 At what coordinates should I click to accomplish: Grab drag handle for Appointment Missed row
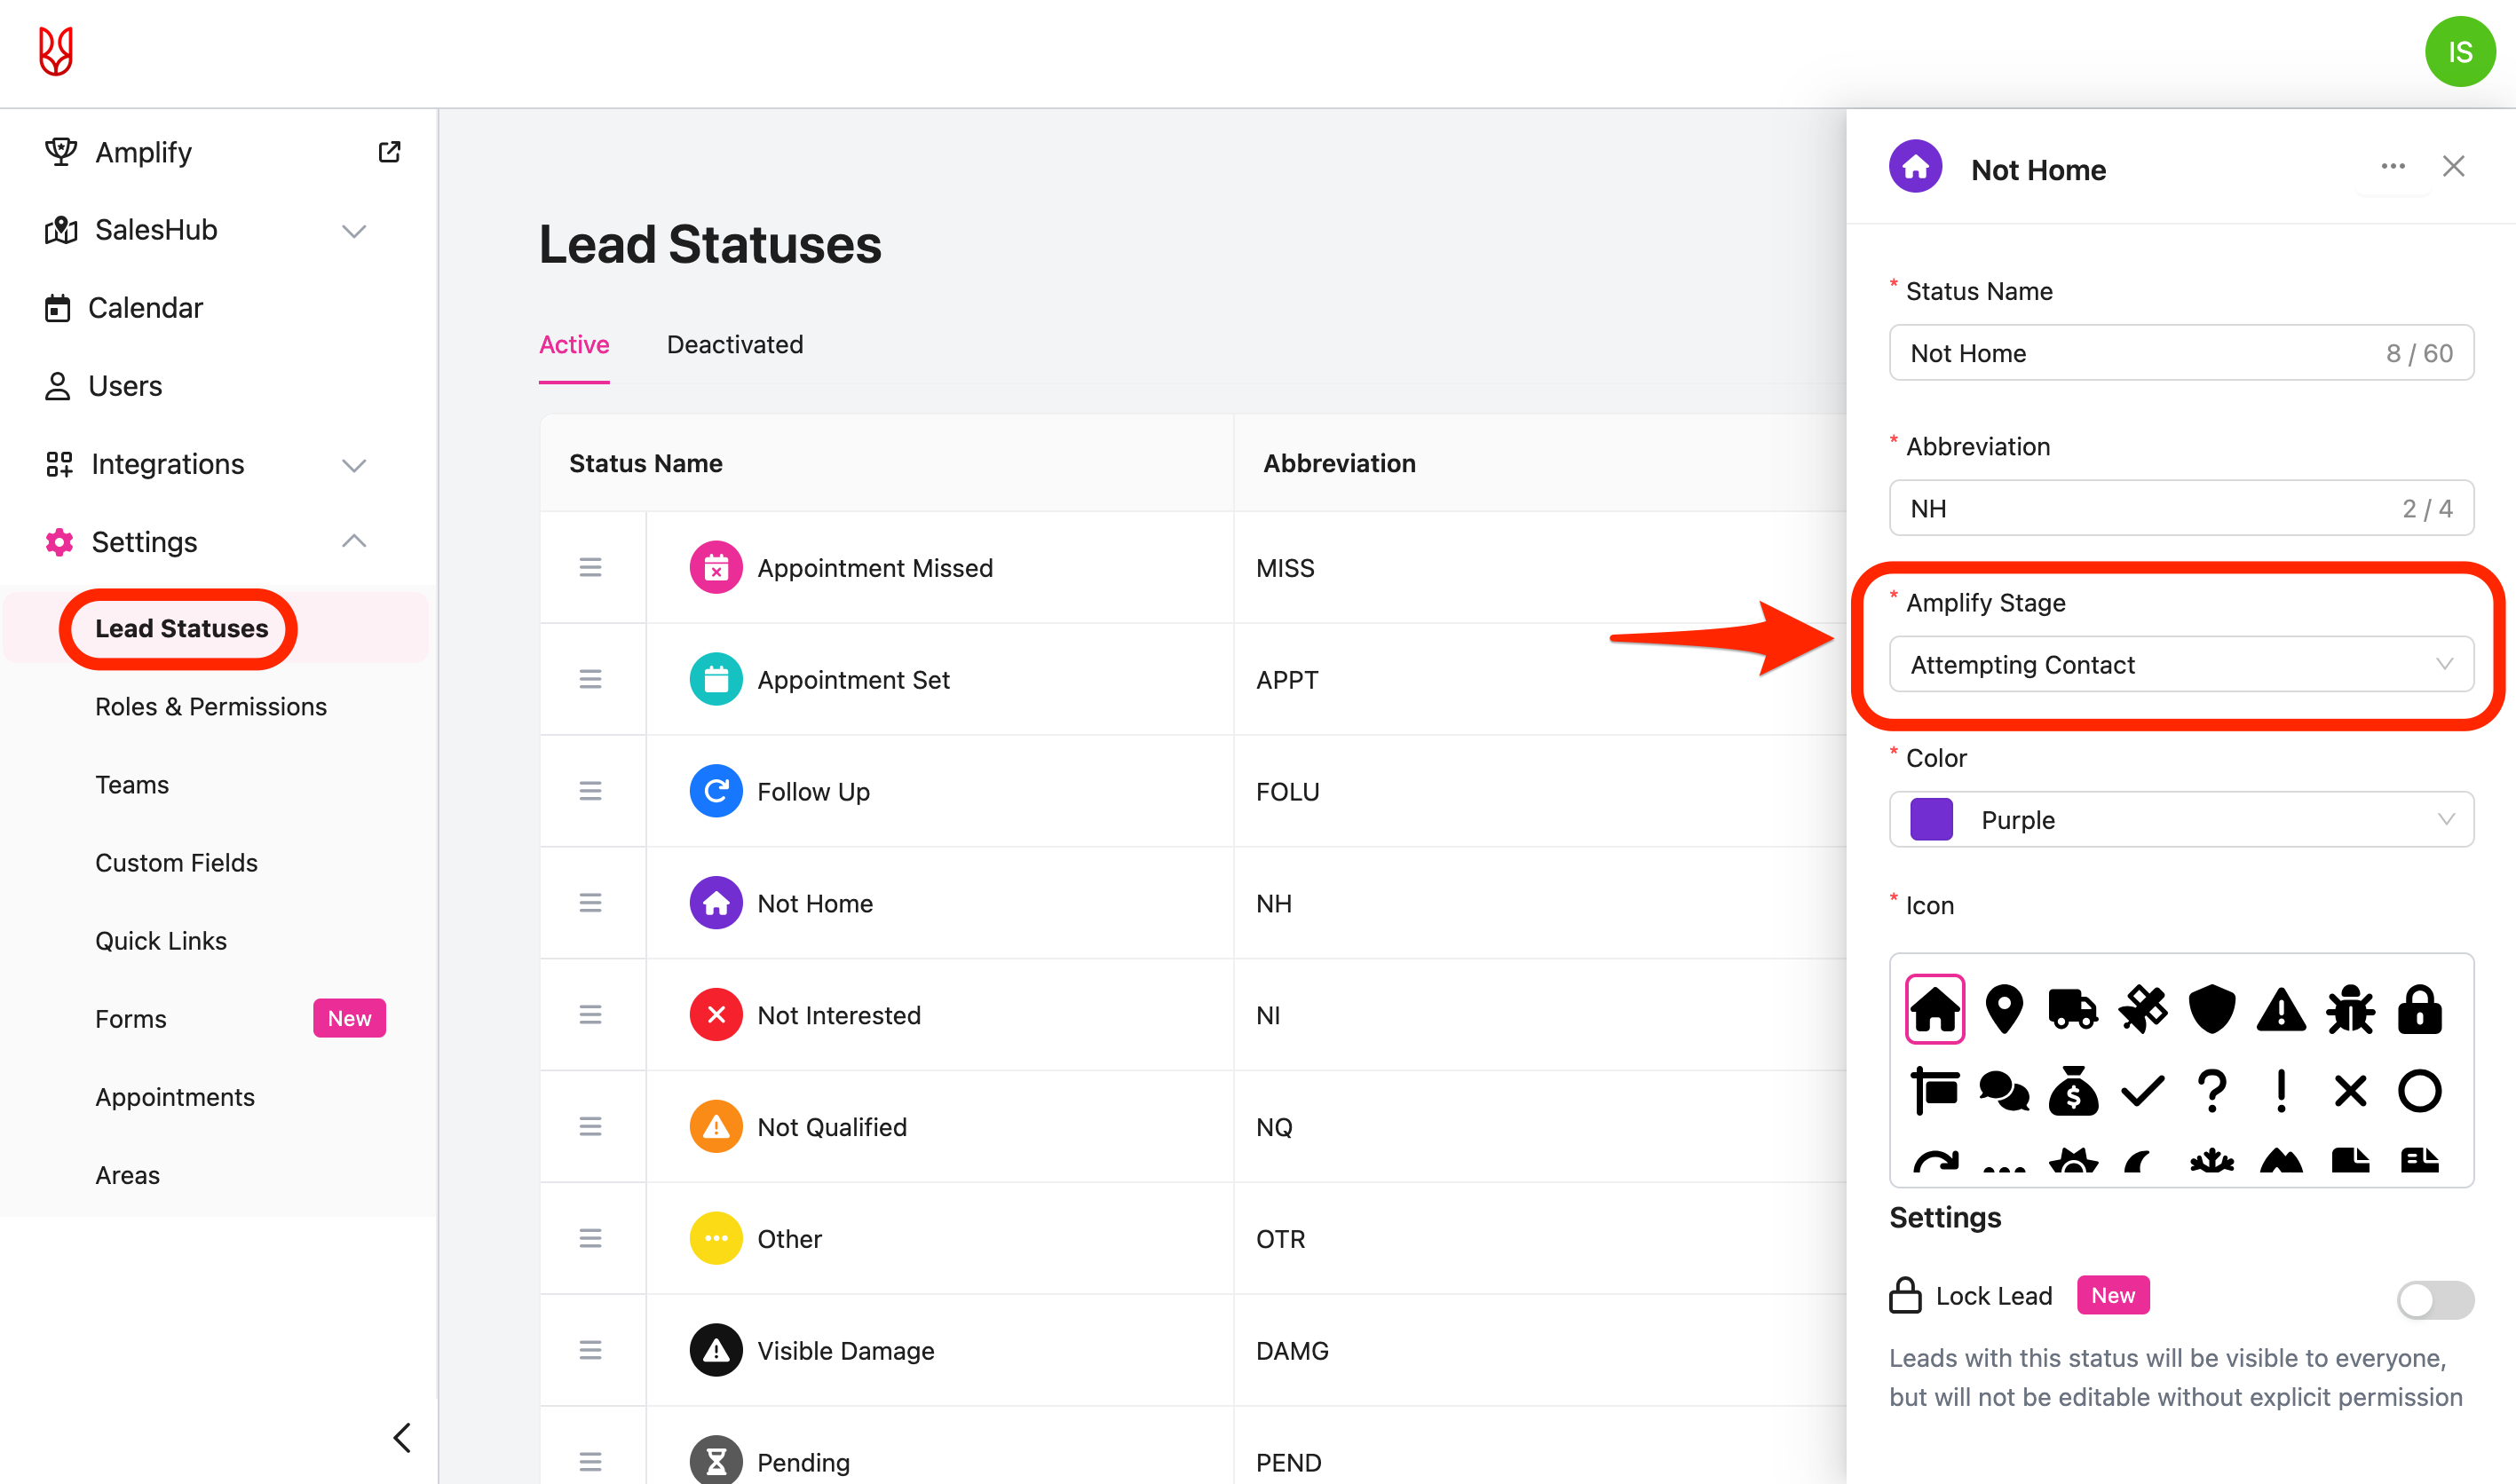590,568
